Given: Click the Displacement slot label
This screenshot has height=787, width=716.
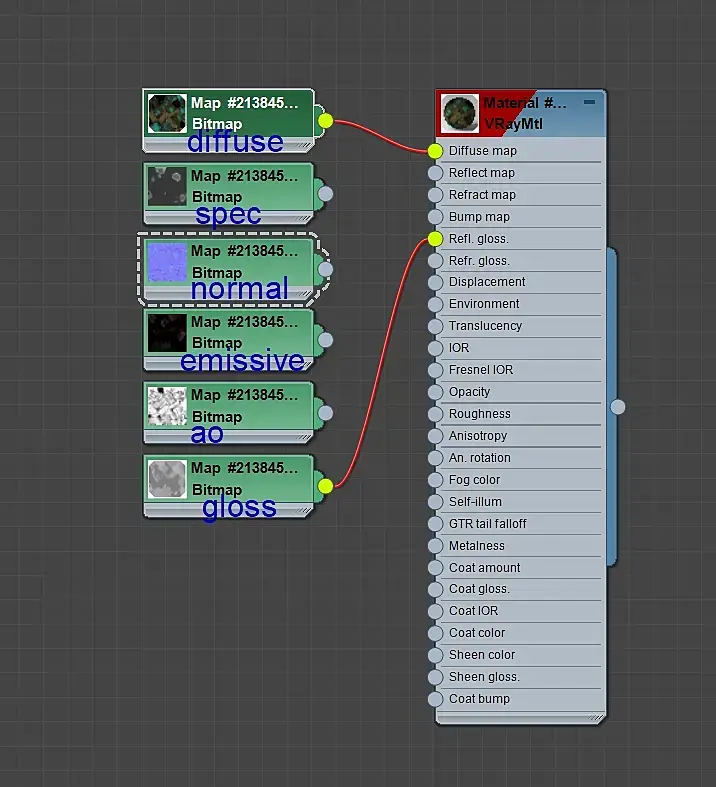Looking at the screenshot, I should (487, 282).
